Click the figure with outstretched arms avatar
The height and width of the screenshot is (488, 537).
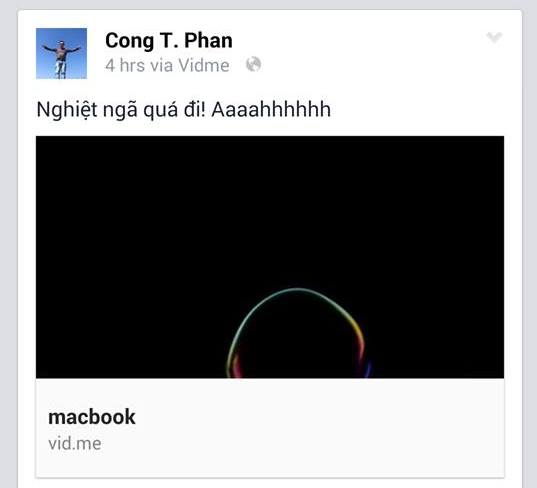[x=61, y=53]
